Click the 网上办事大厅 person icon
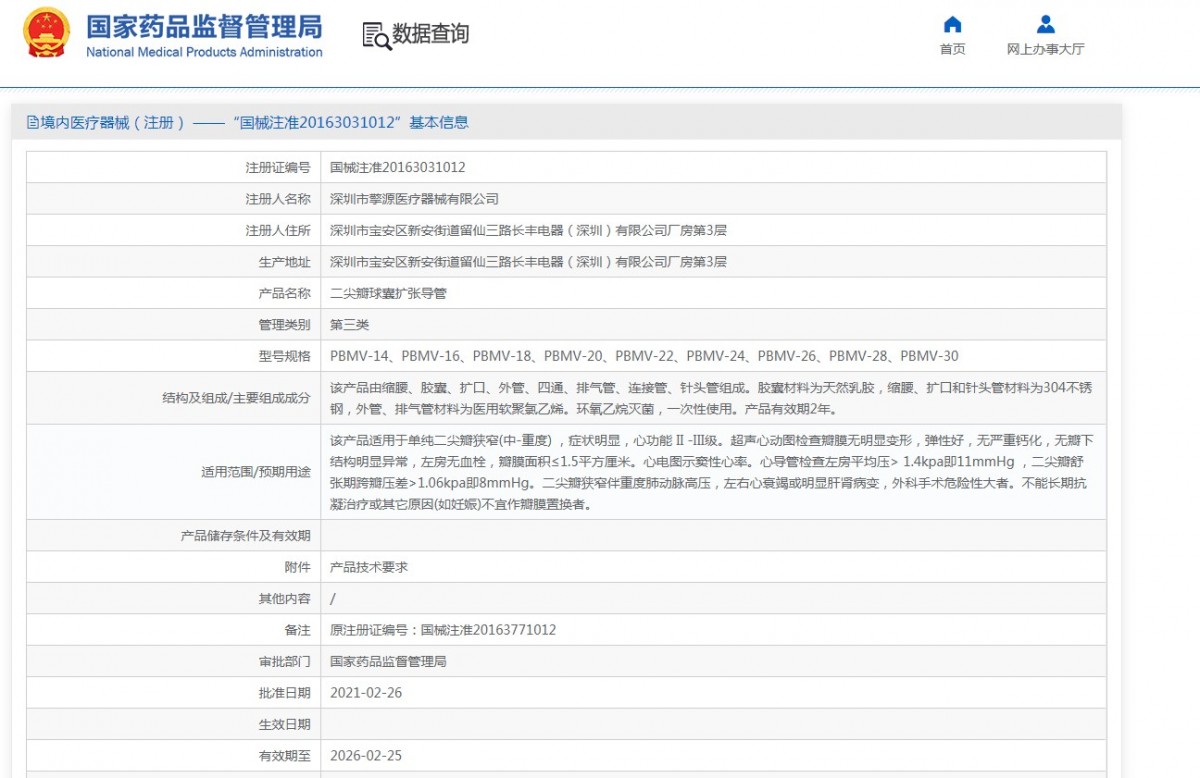The height and width of the screenshot is (778, 1200). pyautogui.click(x=1045, y=24)
